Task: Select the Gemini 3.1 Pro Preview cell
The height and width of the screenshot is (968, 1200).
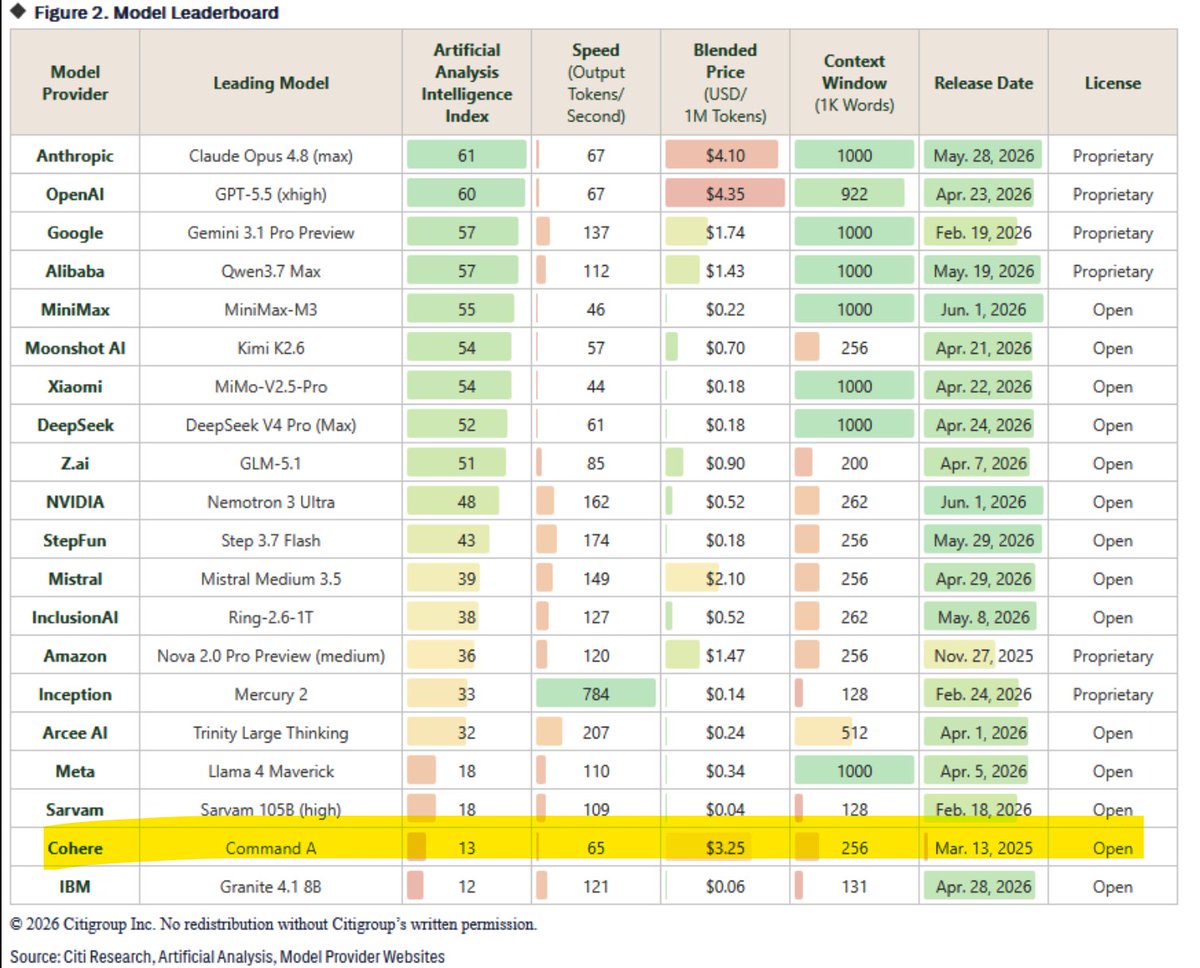Action: [271, 233]
